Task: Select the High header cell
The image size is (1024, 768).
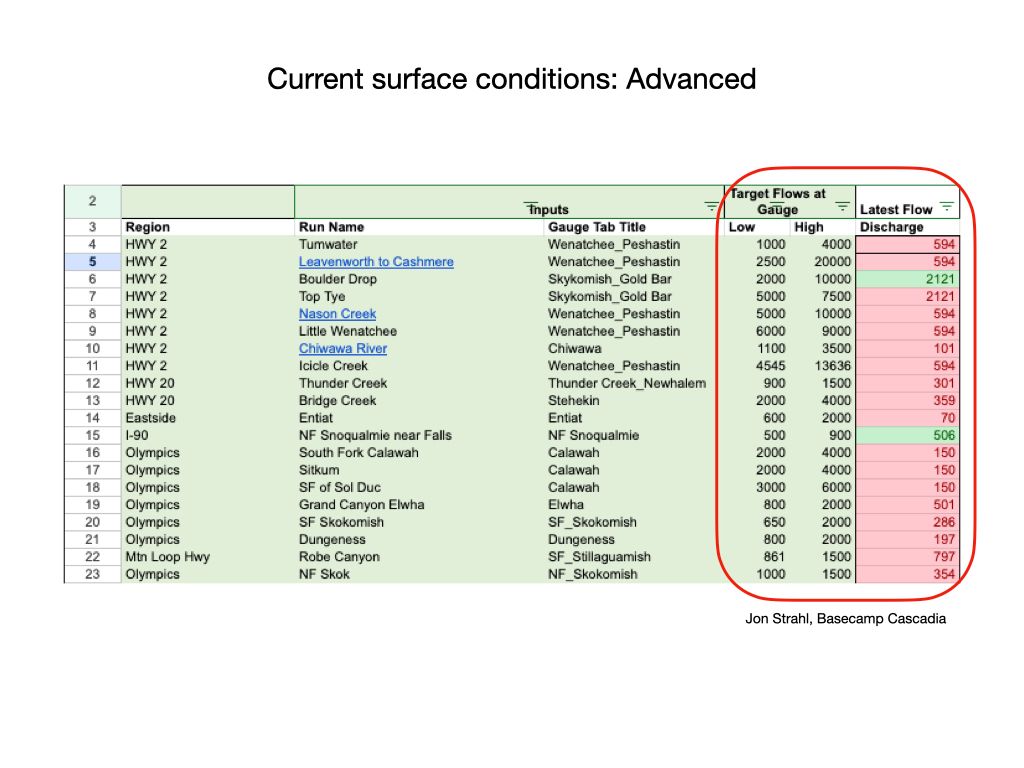Action: pyautogui.click(x=822, y=227)
